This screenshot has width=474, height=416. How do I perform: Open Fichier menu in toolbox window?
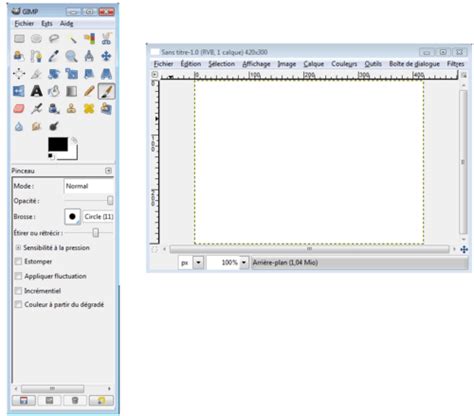click(24, 24)
